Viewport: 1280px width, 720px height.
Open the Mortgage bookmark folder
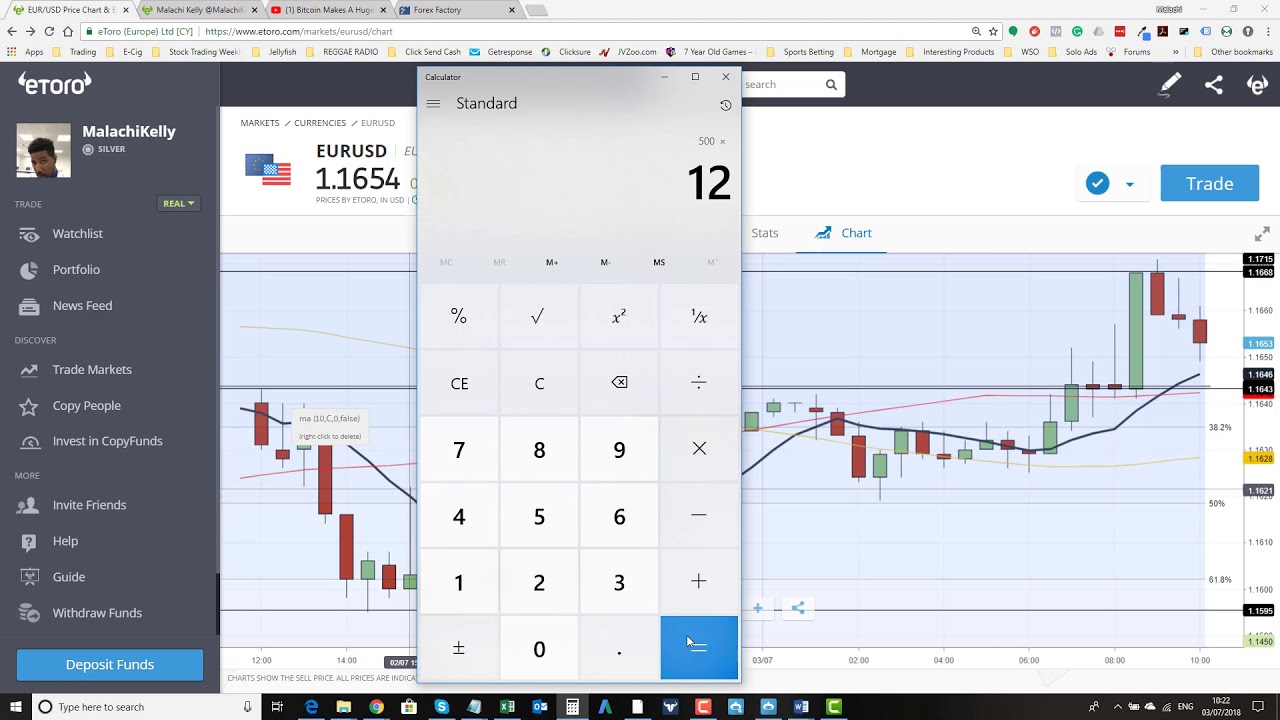point(870,52)
